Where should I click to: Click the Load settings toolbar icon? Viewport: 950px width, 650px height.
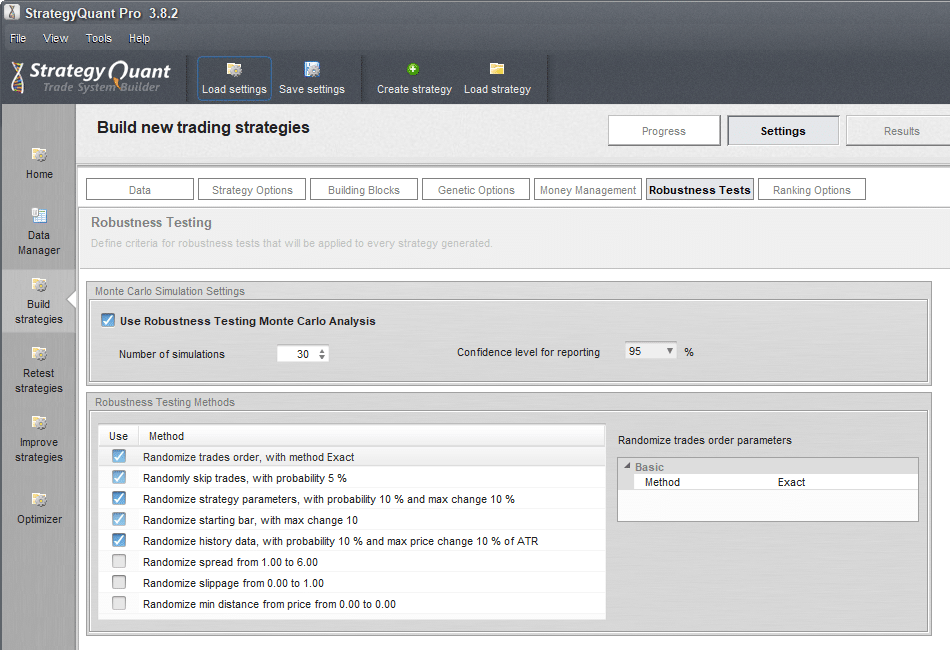(x=234, y=70)
